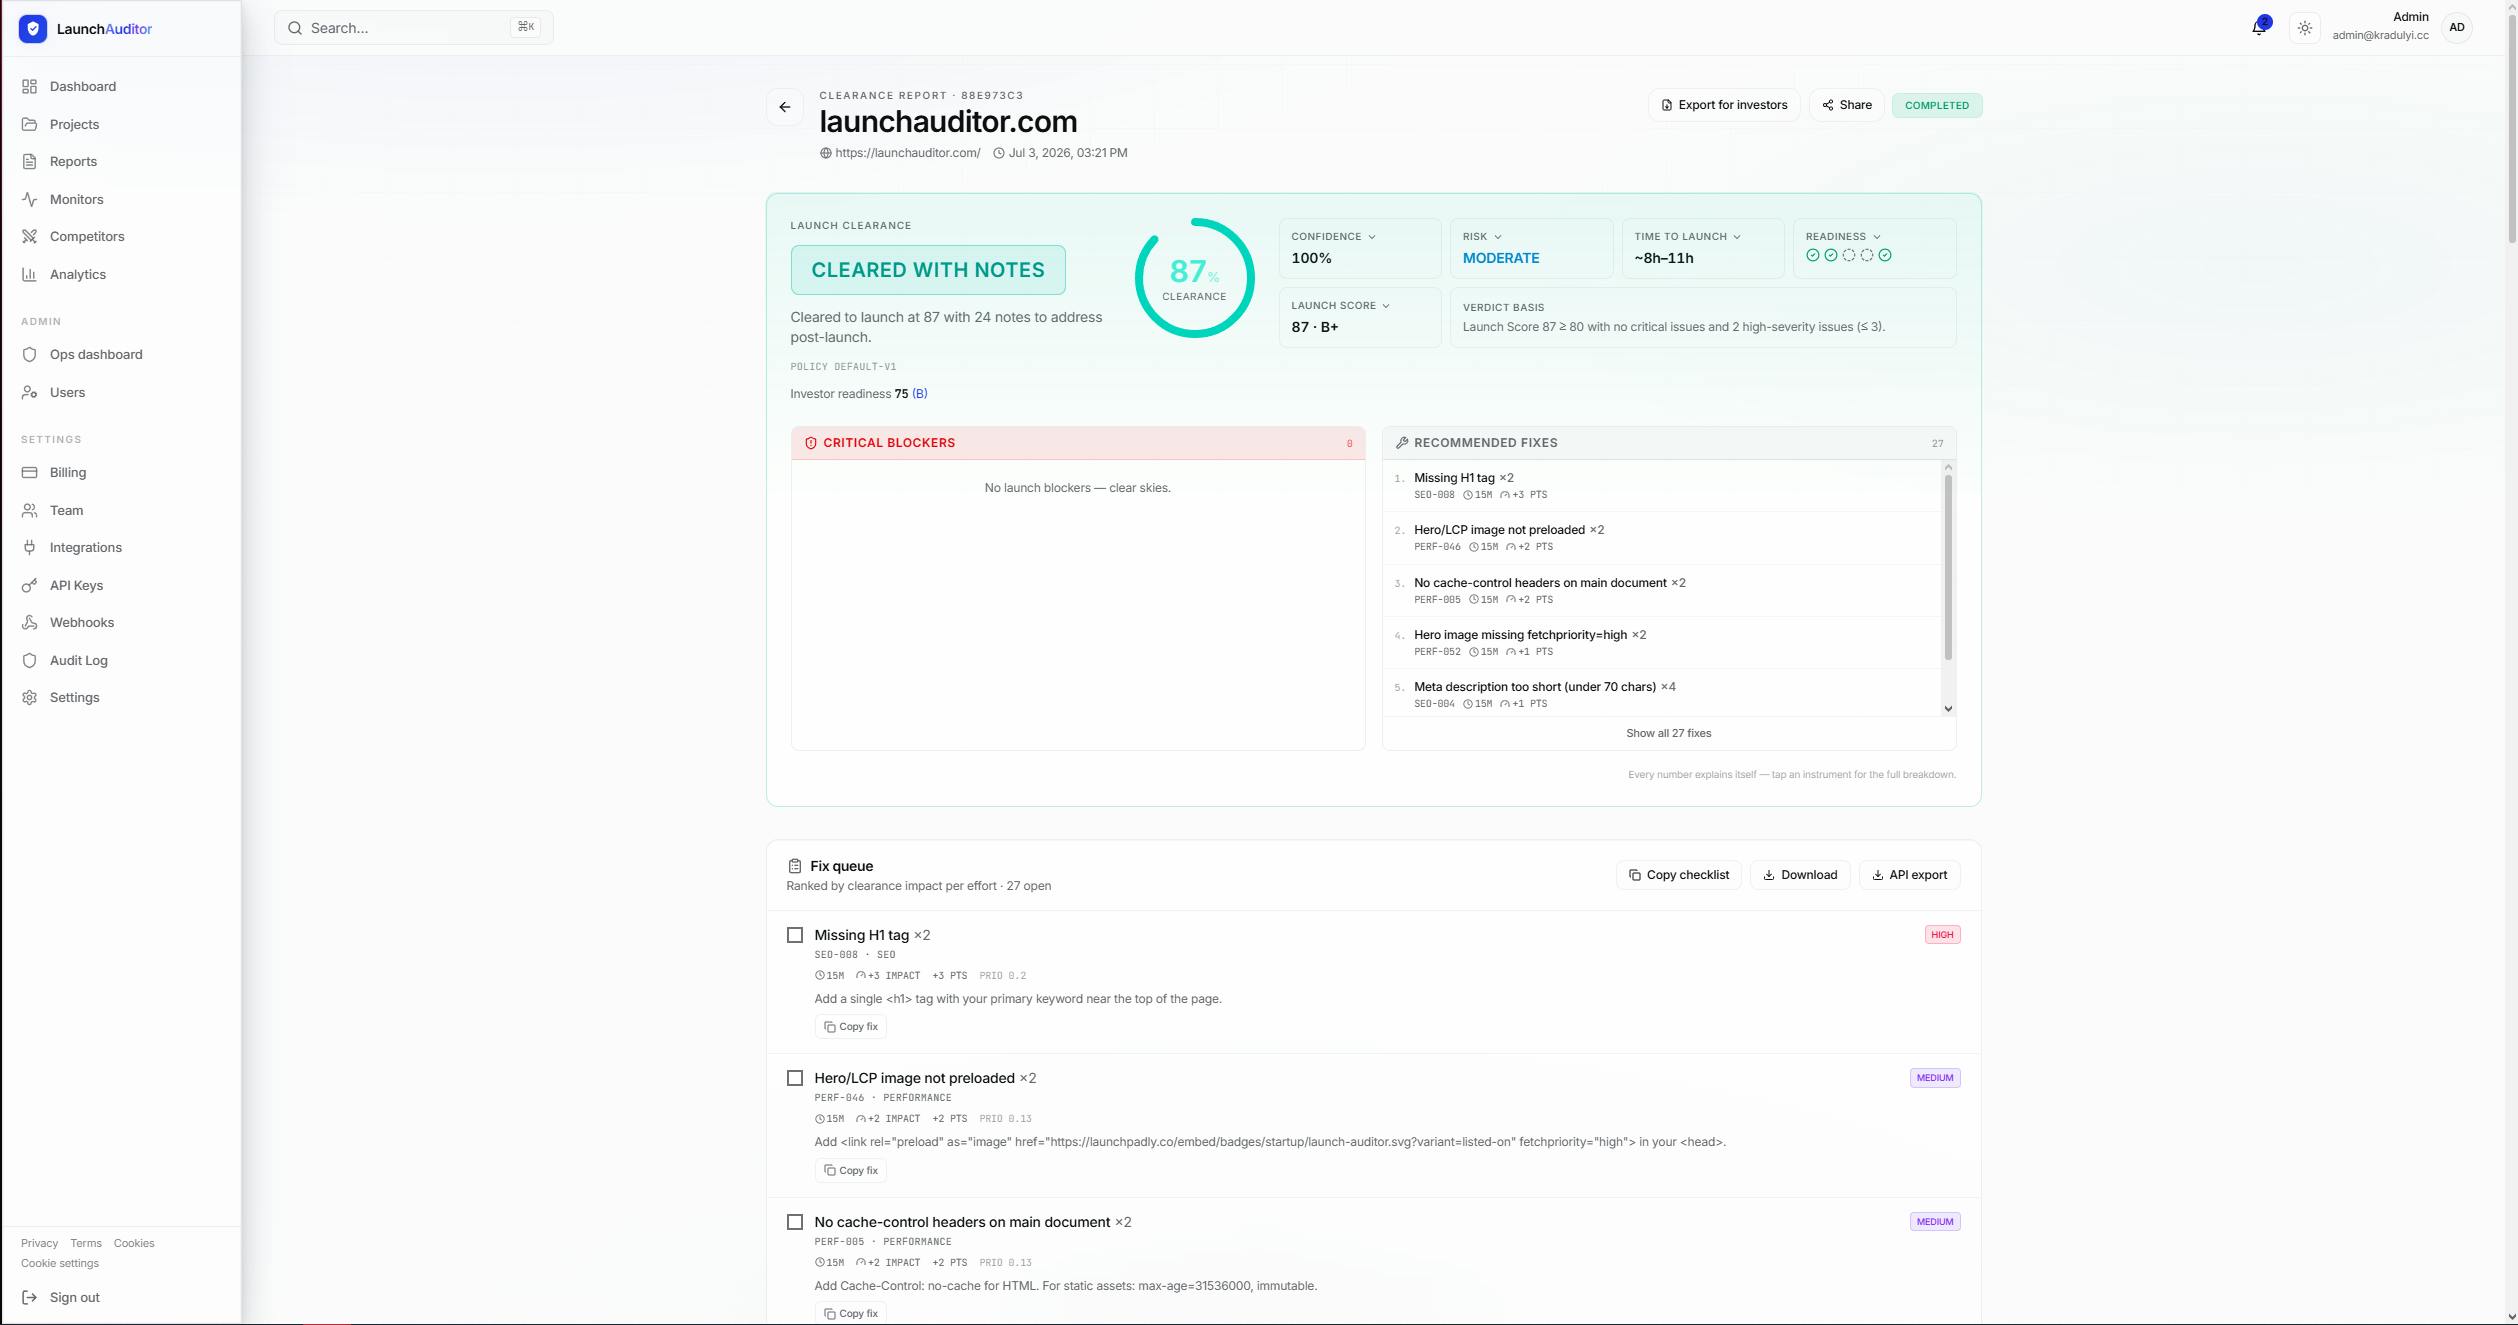Click the Billing card icon
This screenshot has height=1325, width=2518.
tap(30, 473)
